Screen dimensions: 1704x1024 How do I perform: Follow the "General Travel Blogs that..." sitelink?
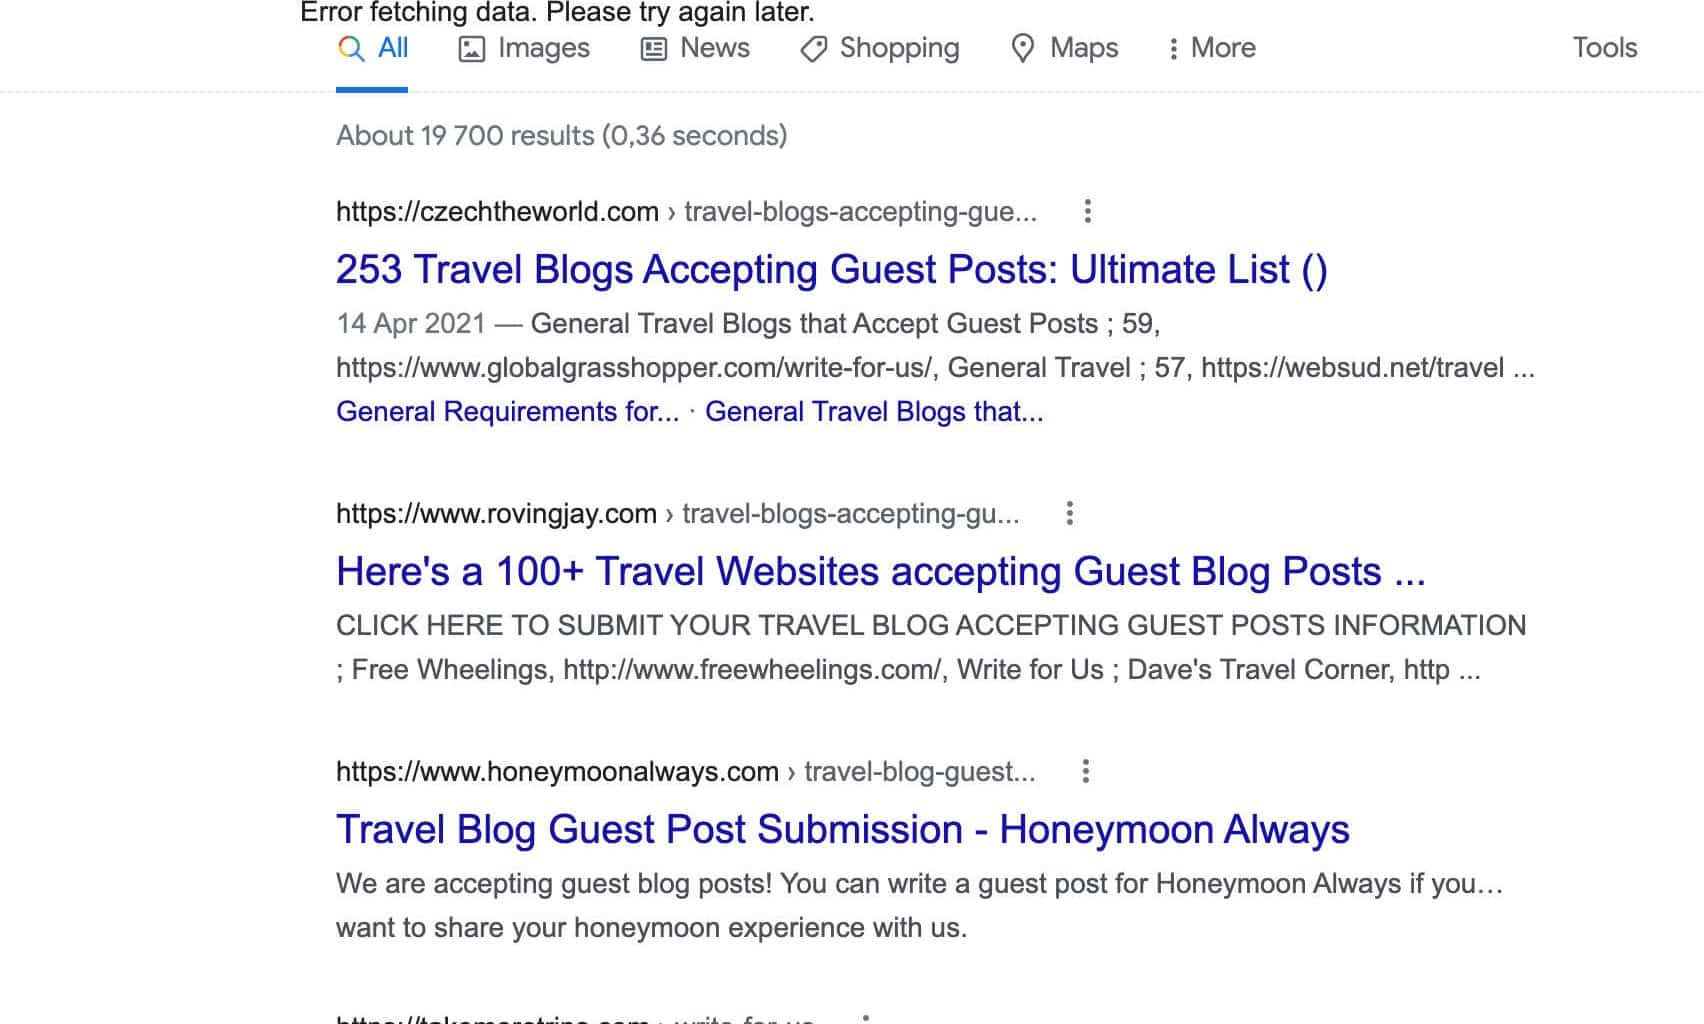pos(873,412)
